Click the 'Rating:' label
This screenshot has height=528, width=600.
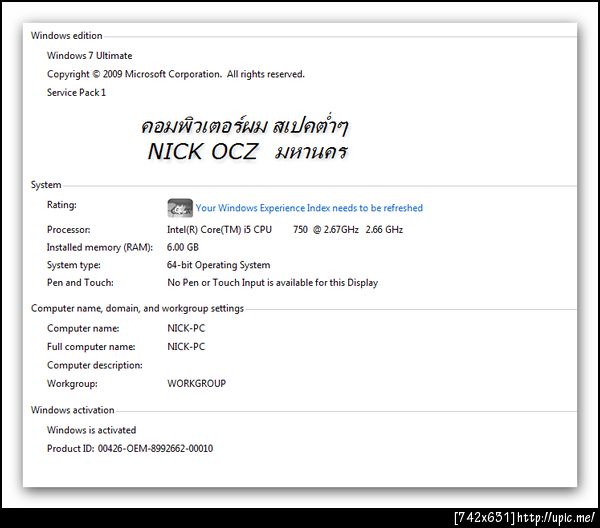[62, 205]
